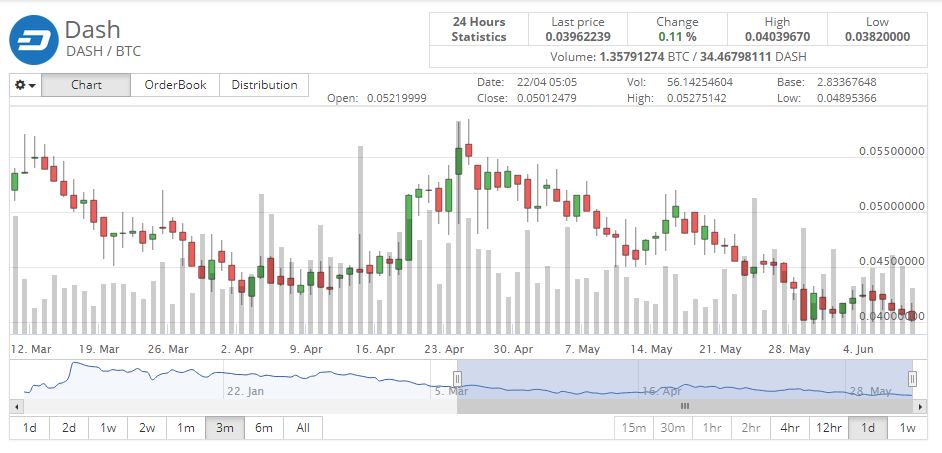This screenshot has width=942, height=453.
Task: Open the chart settings gear dropdown
Action: tap(25, 85)
